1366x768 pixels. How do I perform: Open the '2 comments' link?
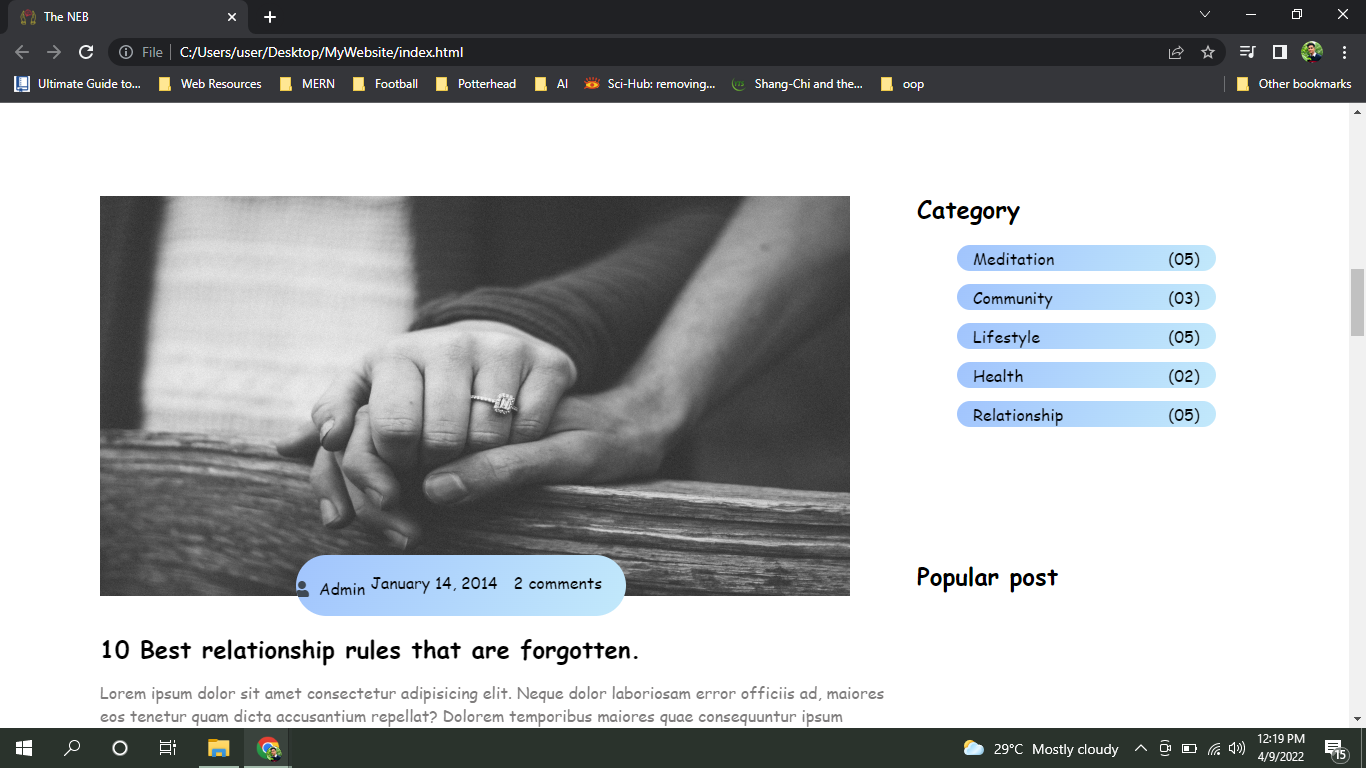point(558,584)
